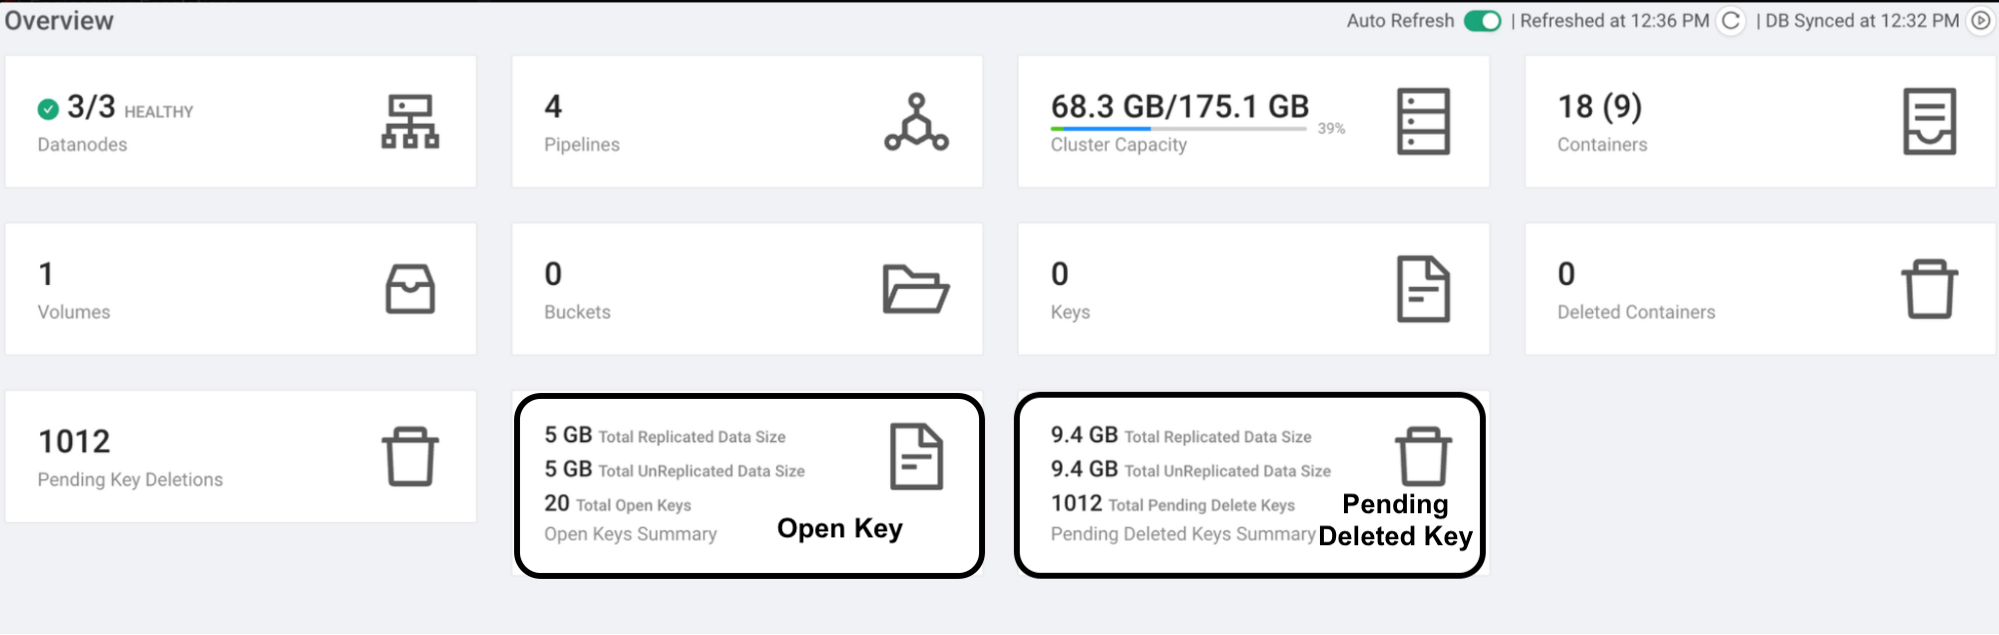1999x635 pixels.
Task: Select the 18 (9) Containers count
Action: point(1599,107)
